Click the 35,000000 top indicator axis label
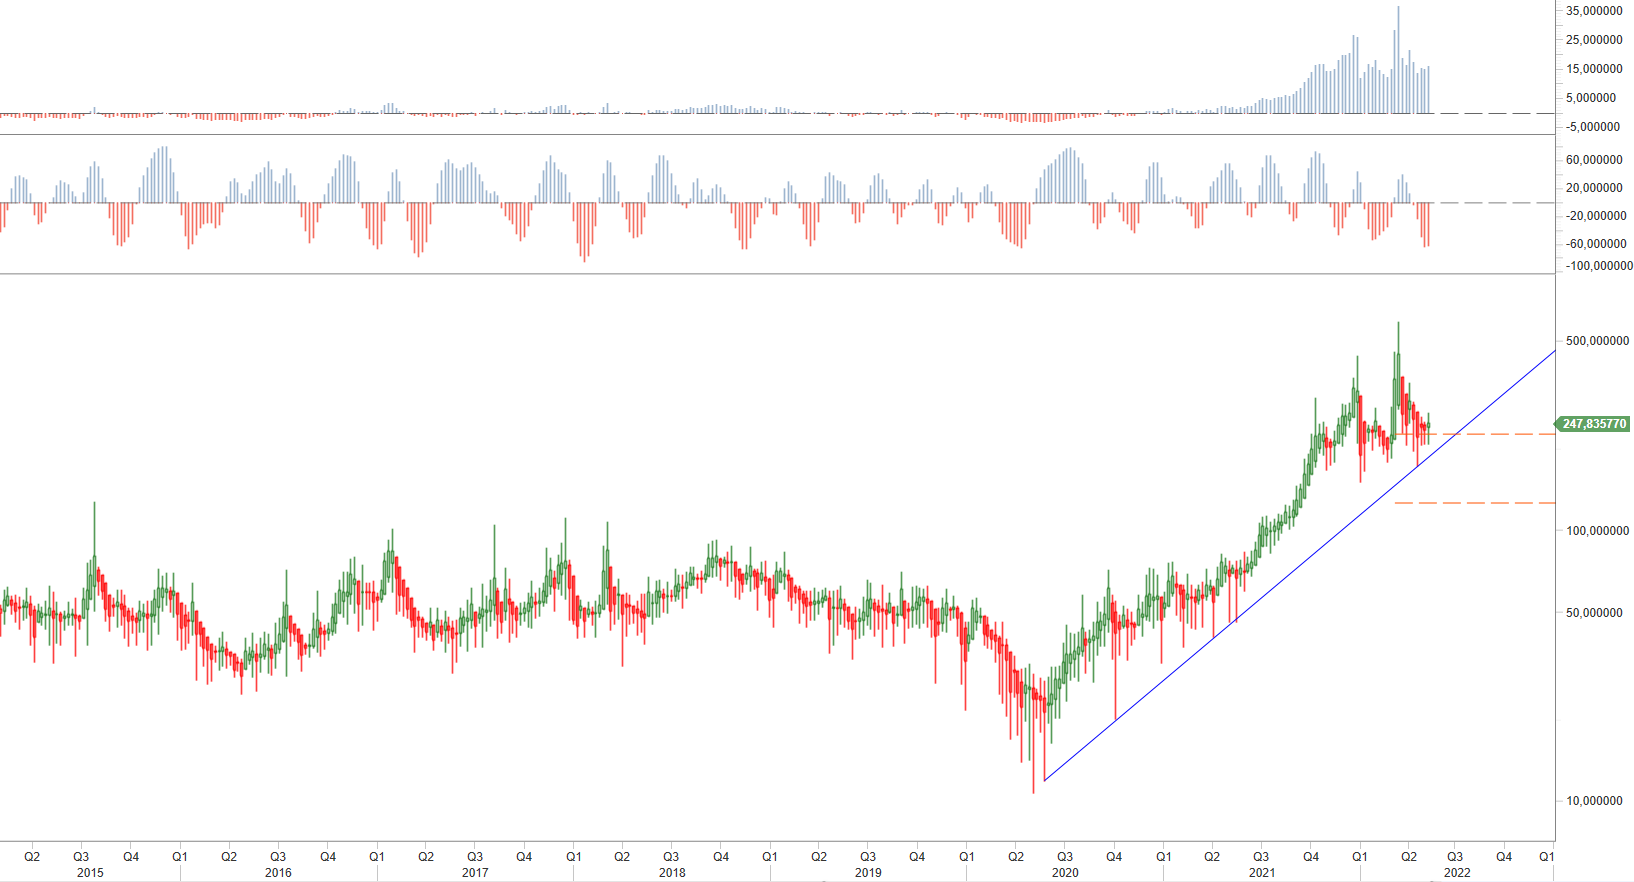The image size is (1634, 882). coord(1594,11)
